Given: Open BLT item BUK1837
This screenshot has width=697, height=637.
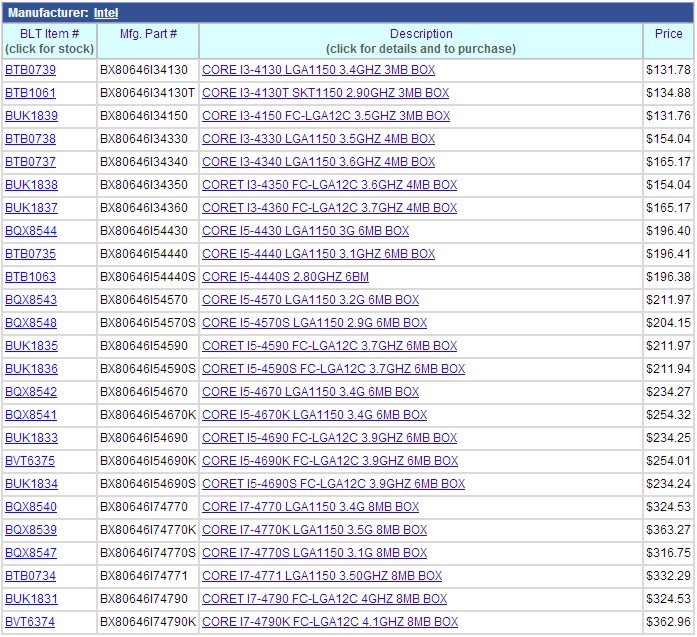Looking at the screenshot, I should tap(31, 208).
